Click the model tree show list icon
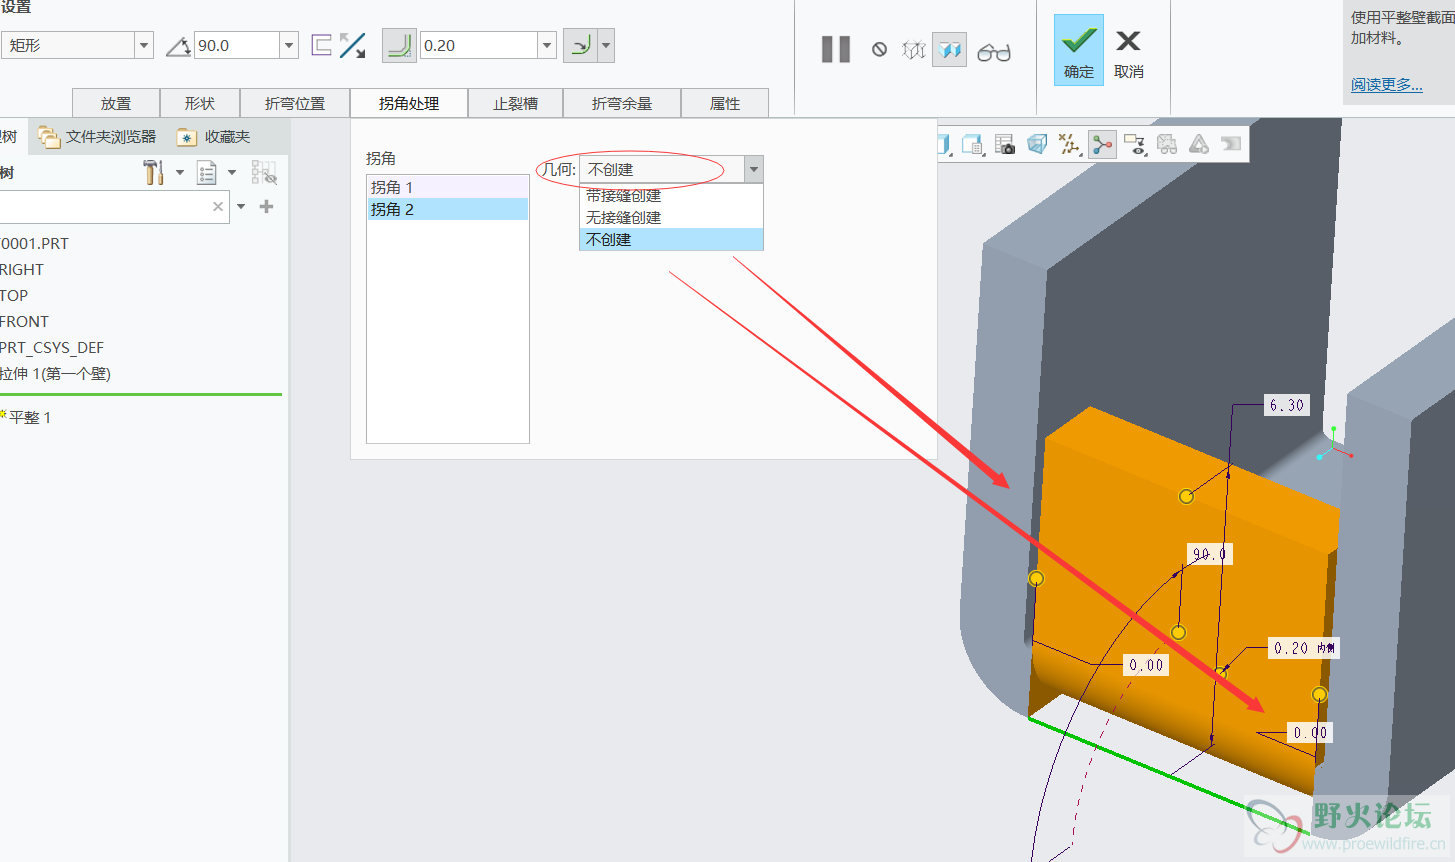The width and height of the screenshot is (1455, 862). pos(206,173)
